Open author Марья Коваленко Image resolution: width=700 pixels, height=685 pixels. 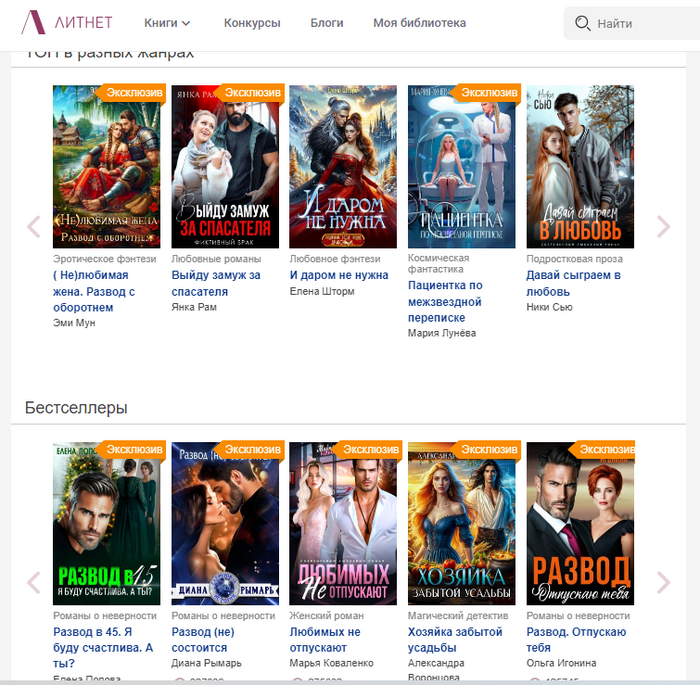click(x=331, y=663)
